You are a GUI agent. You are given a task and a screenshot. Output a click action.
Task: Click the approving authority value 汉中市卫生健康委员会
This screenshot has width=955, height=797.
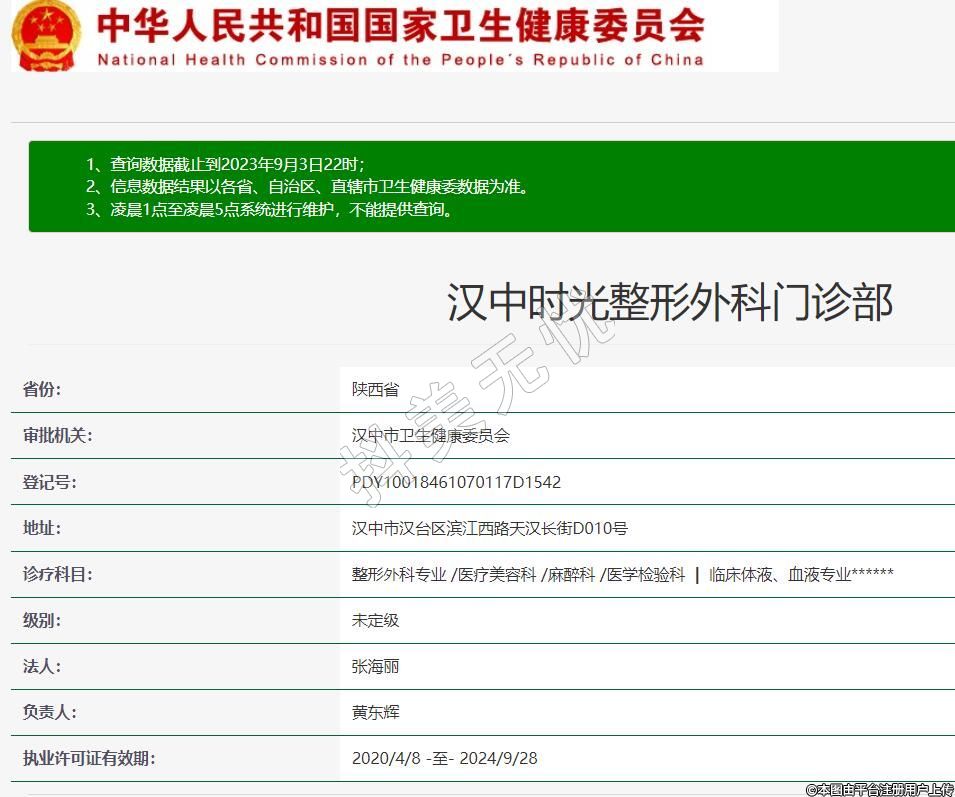coord(431,436)
